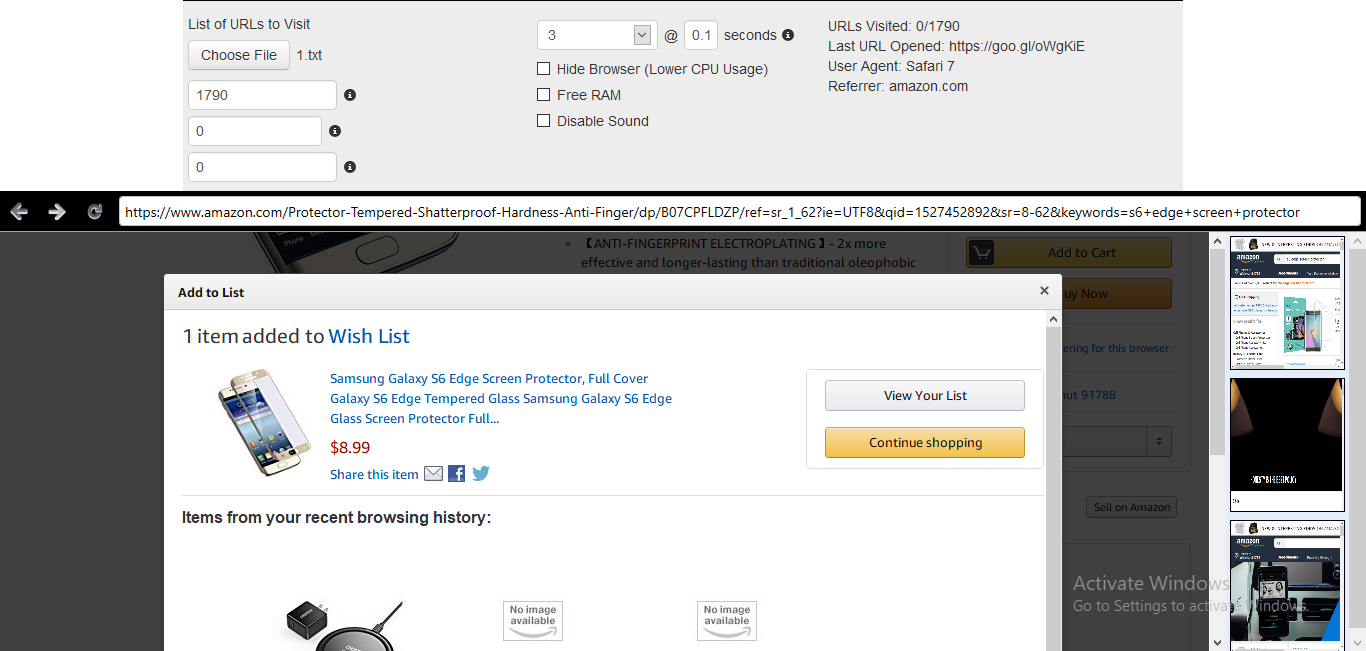Click the 'User Agent: Safari 7' text

point(891,66)
